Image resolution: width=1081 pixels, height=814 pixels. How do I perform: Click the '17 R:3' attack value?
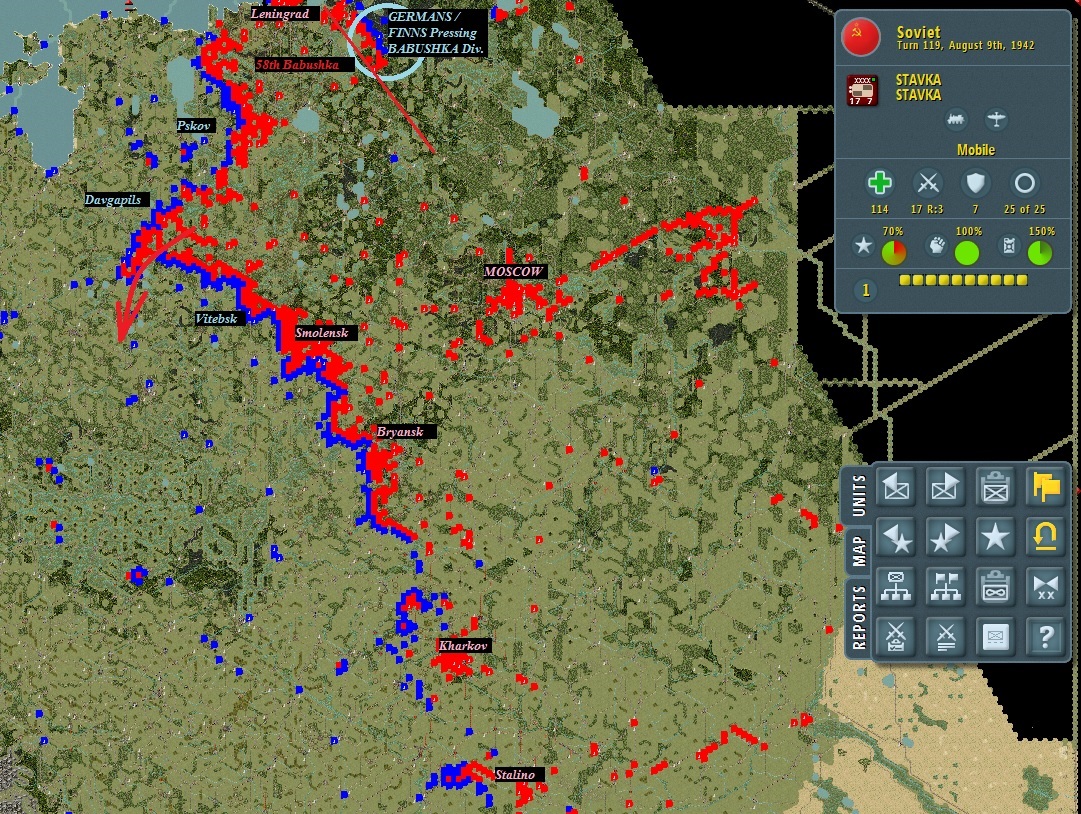coord(927,209)
